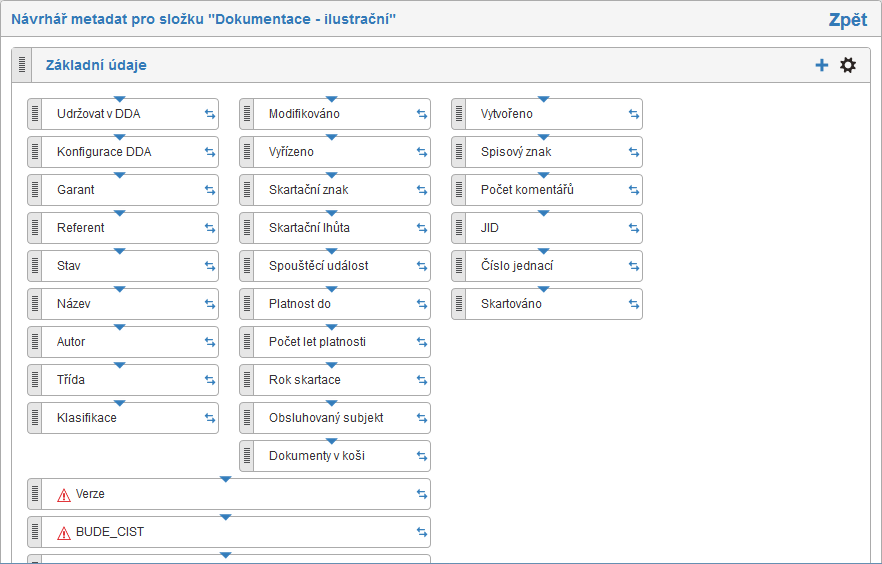882x564 pixels.
Task: Click the swap arrows icon on Skartační znak
Action: 422,190
